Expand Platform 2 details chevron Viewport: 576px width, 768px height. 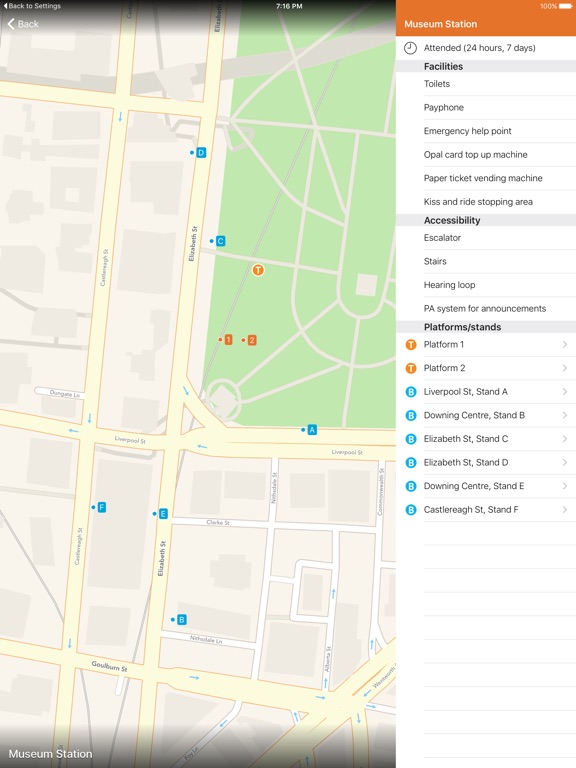pos(565,368)
